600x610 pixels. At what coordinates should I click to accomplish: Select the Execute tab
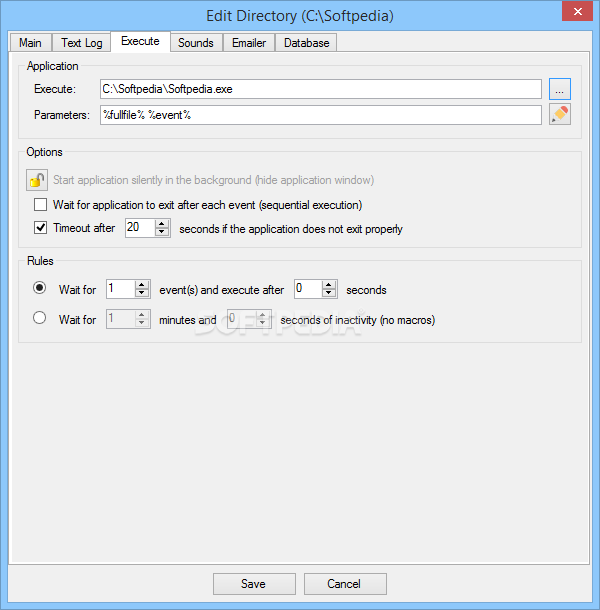(x=140, y=41)
